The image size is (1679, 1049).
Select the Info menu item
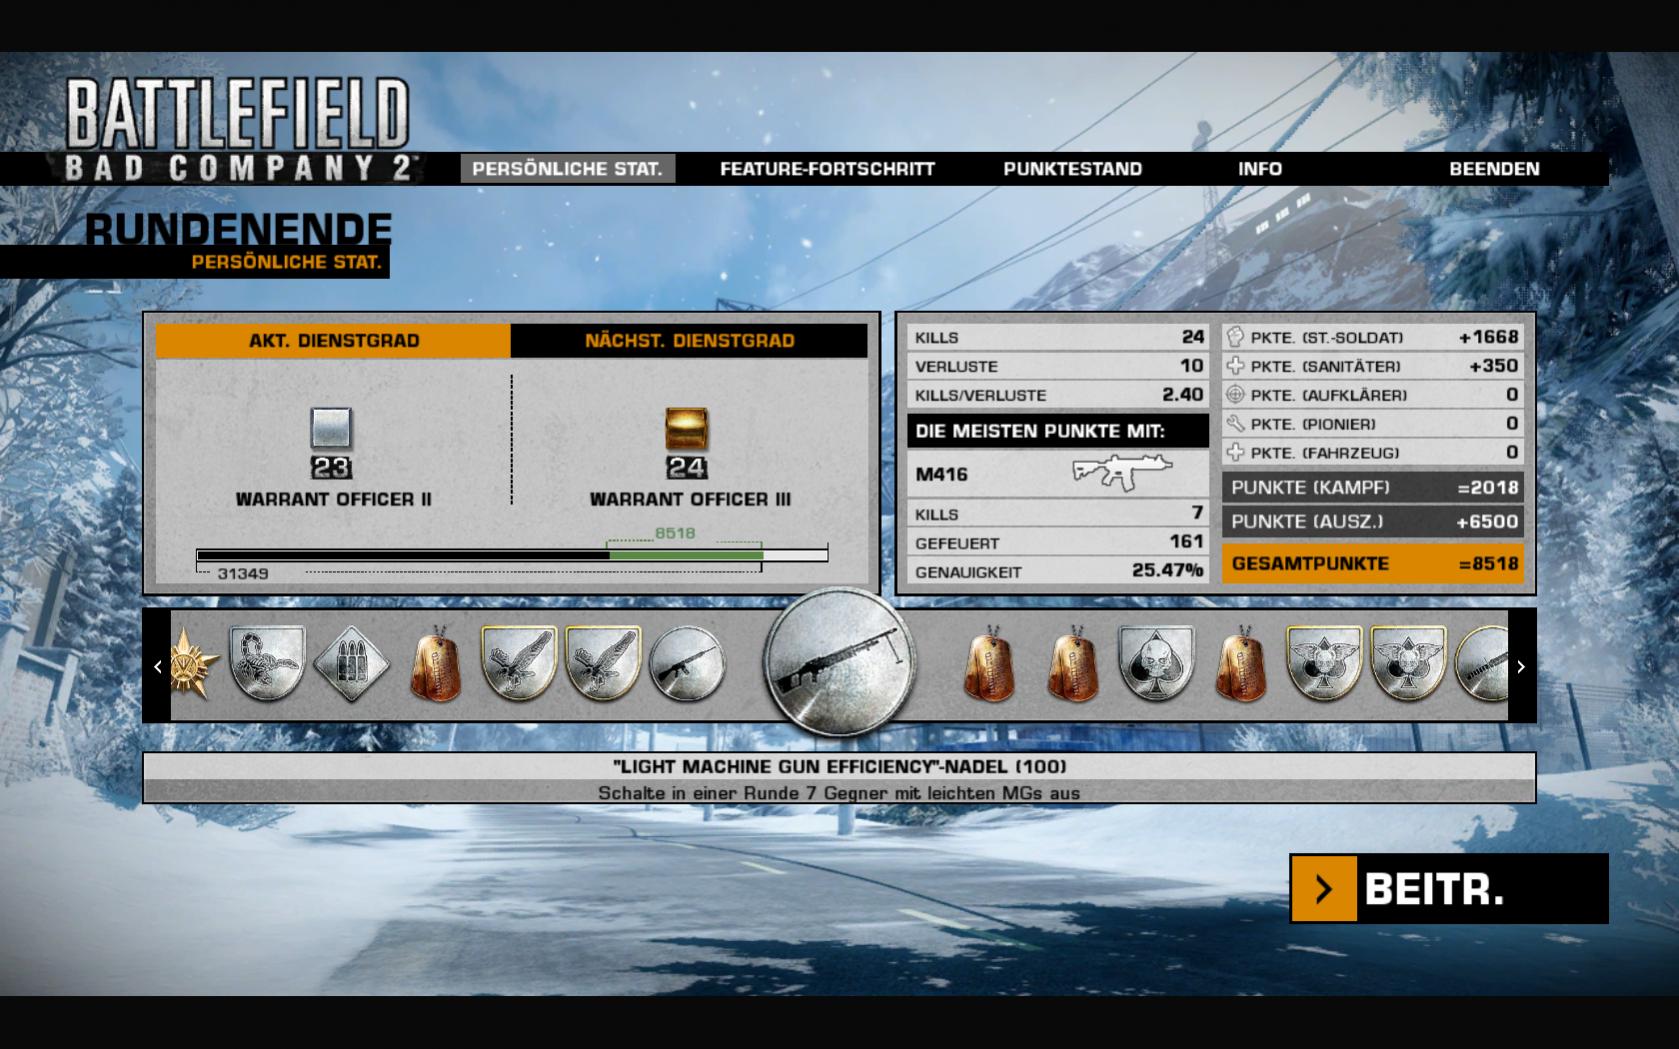click(x=1259, y=169)
